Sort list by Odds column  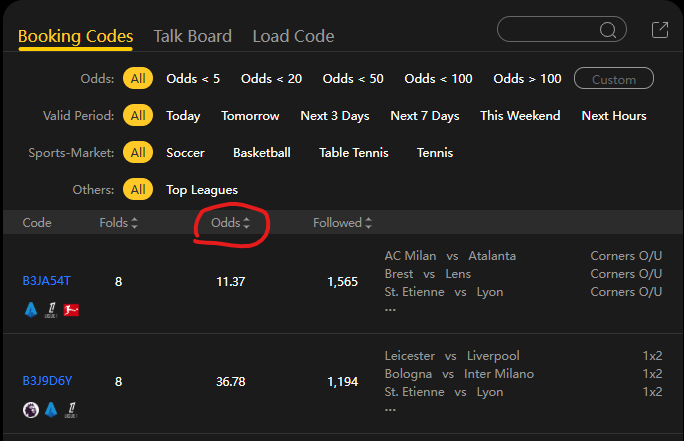[230, 223]
